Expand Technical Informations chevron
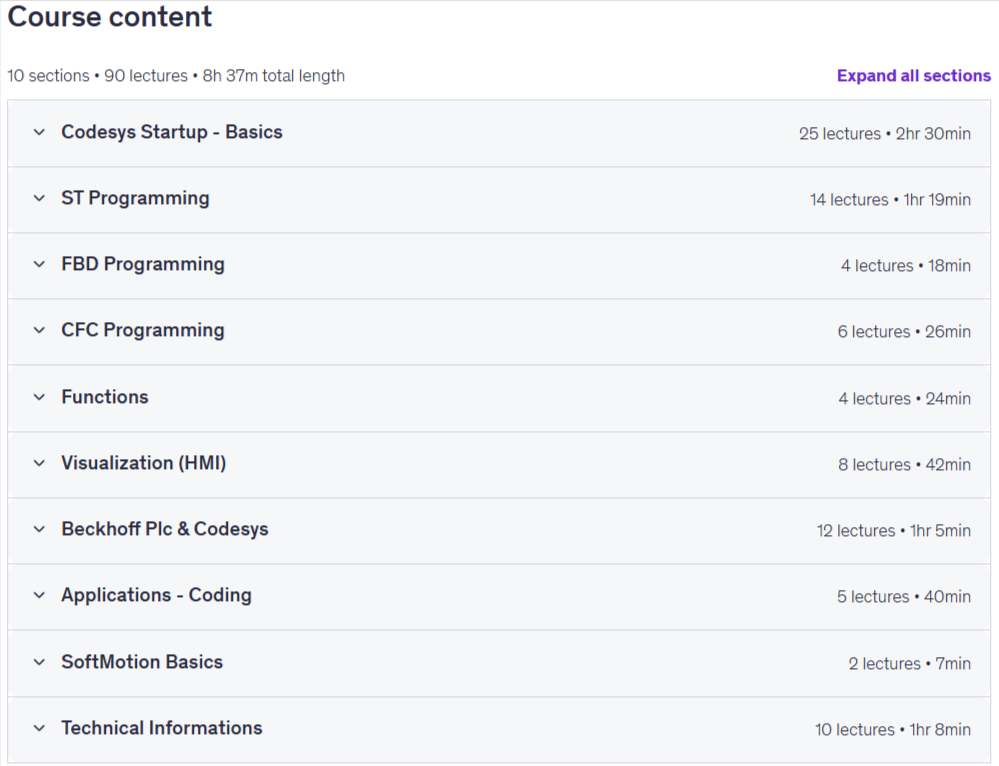Viewport: 999px width, 766px height. pos(40,728)
